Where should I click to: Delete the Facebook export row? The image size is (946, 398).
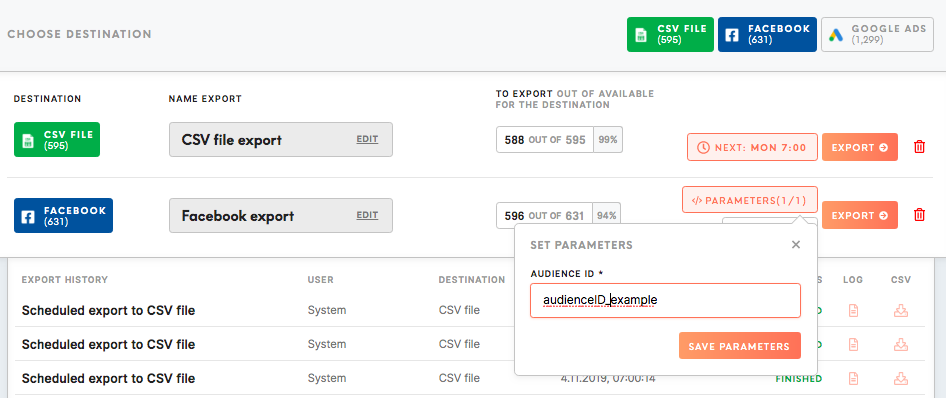coord(919,215)
